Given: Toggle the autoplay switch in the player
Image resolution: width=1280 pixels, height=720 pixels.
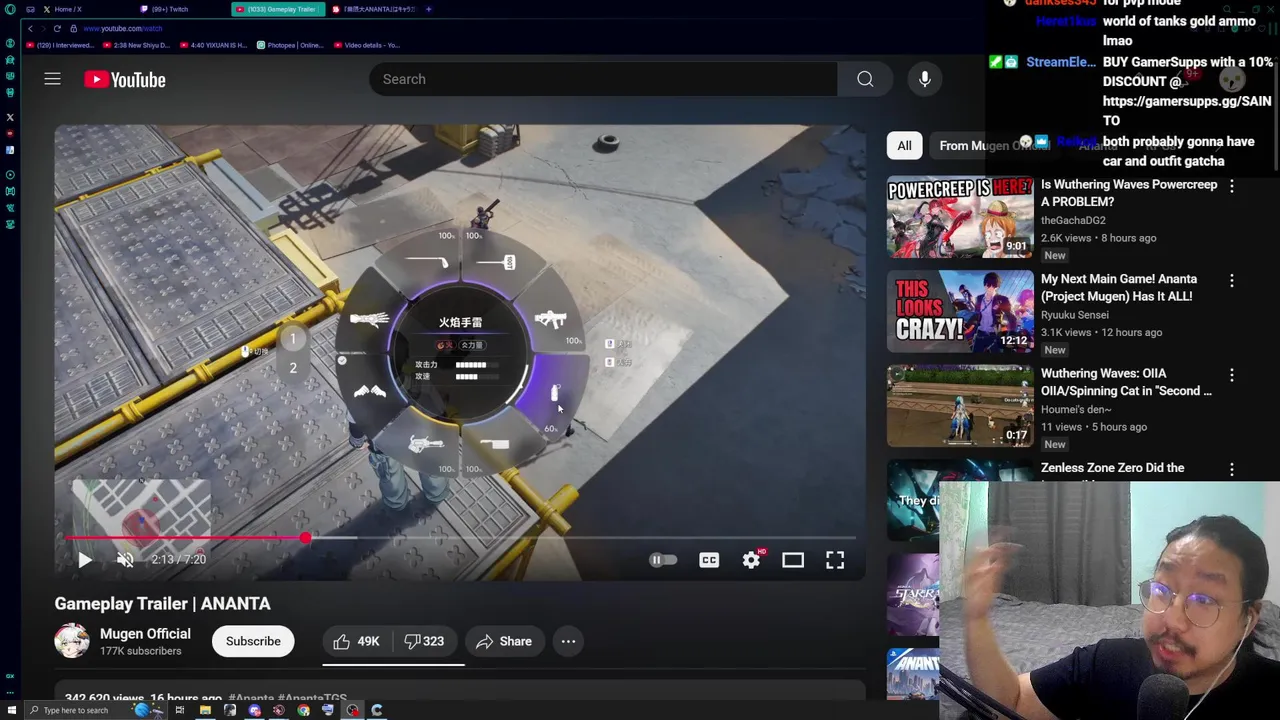Looking at the screenshot, I should pyautogui.click(x=663, y=560).
